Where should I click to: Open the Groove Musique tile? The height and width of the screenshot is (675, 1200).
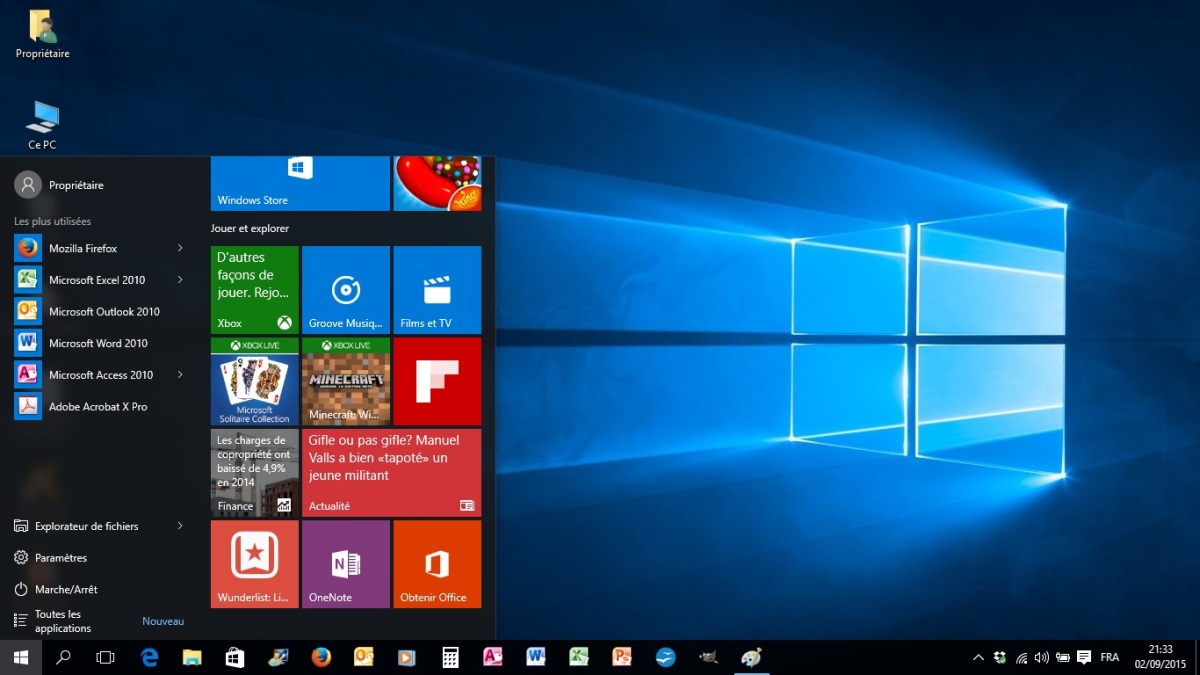click(x=346, y=290)
